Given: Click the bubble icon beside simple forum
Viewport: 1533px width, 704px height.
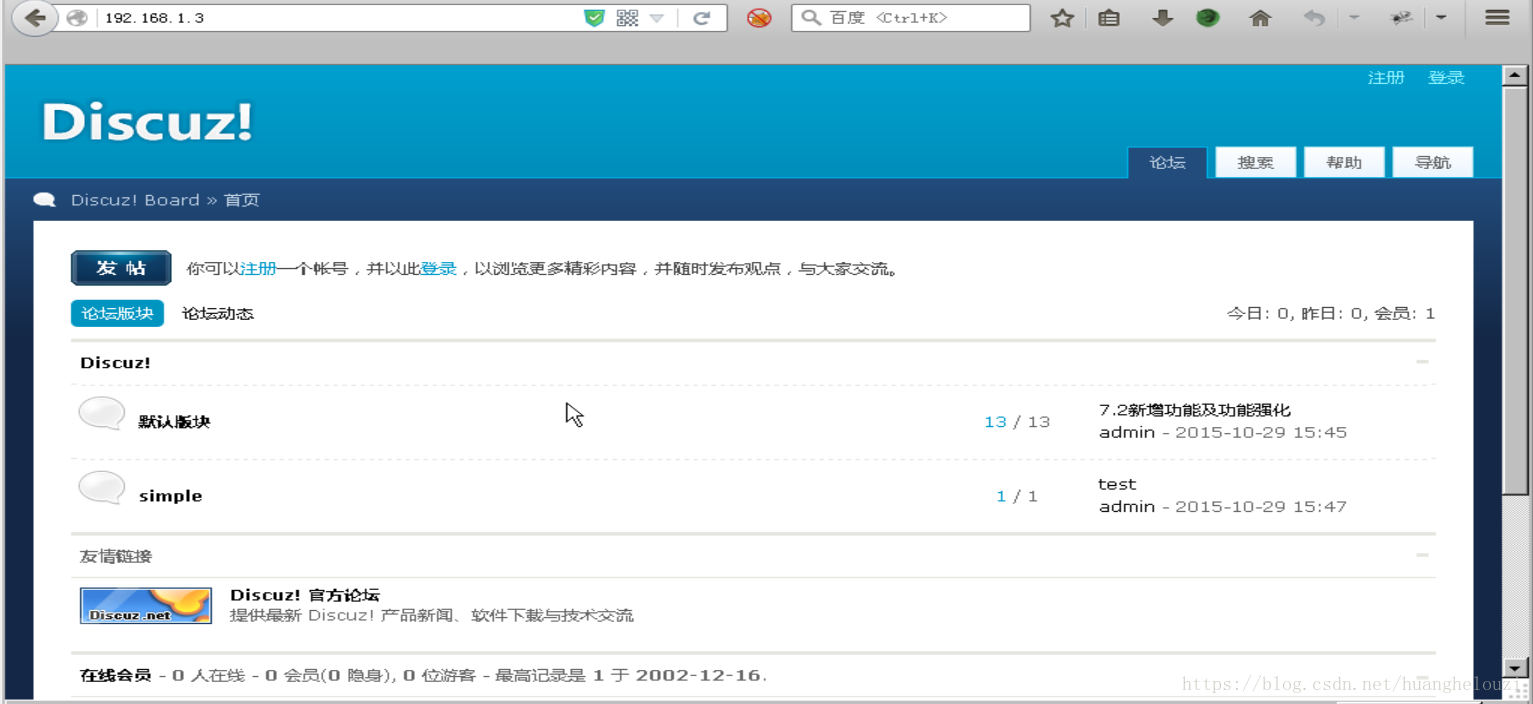Looking at the screenshot, I should coord(102,488).
